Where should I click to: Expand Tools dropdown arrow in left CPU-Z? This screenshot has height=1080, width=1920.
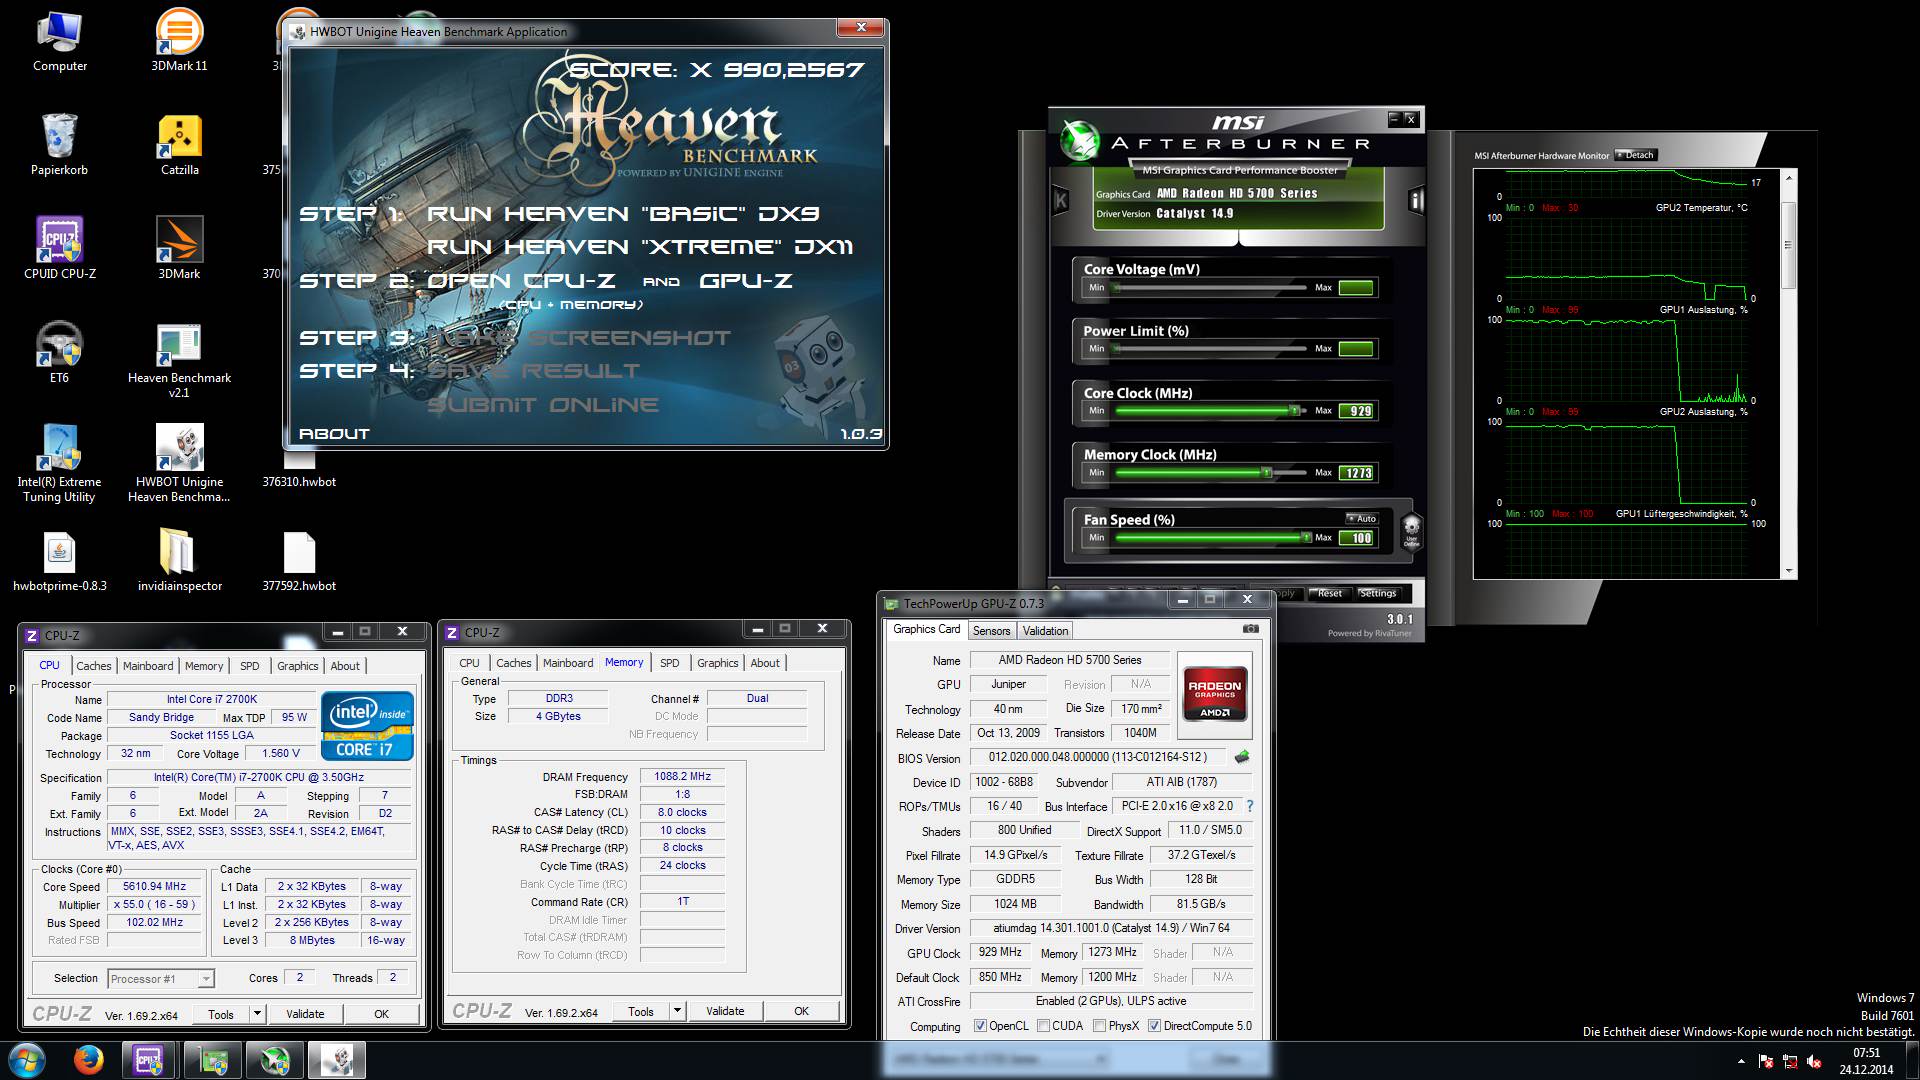click(x=257, y=1013)
